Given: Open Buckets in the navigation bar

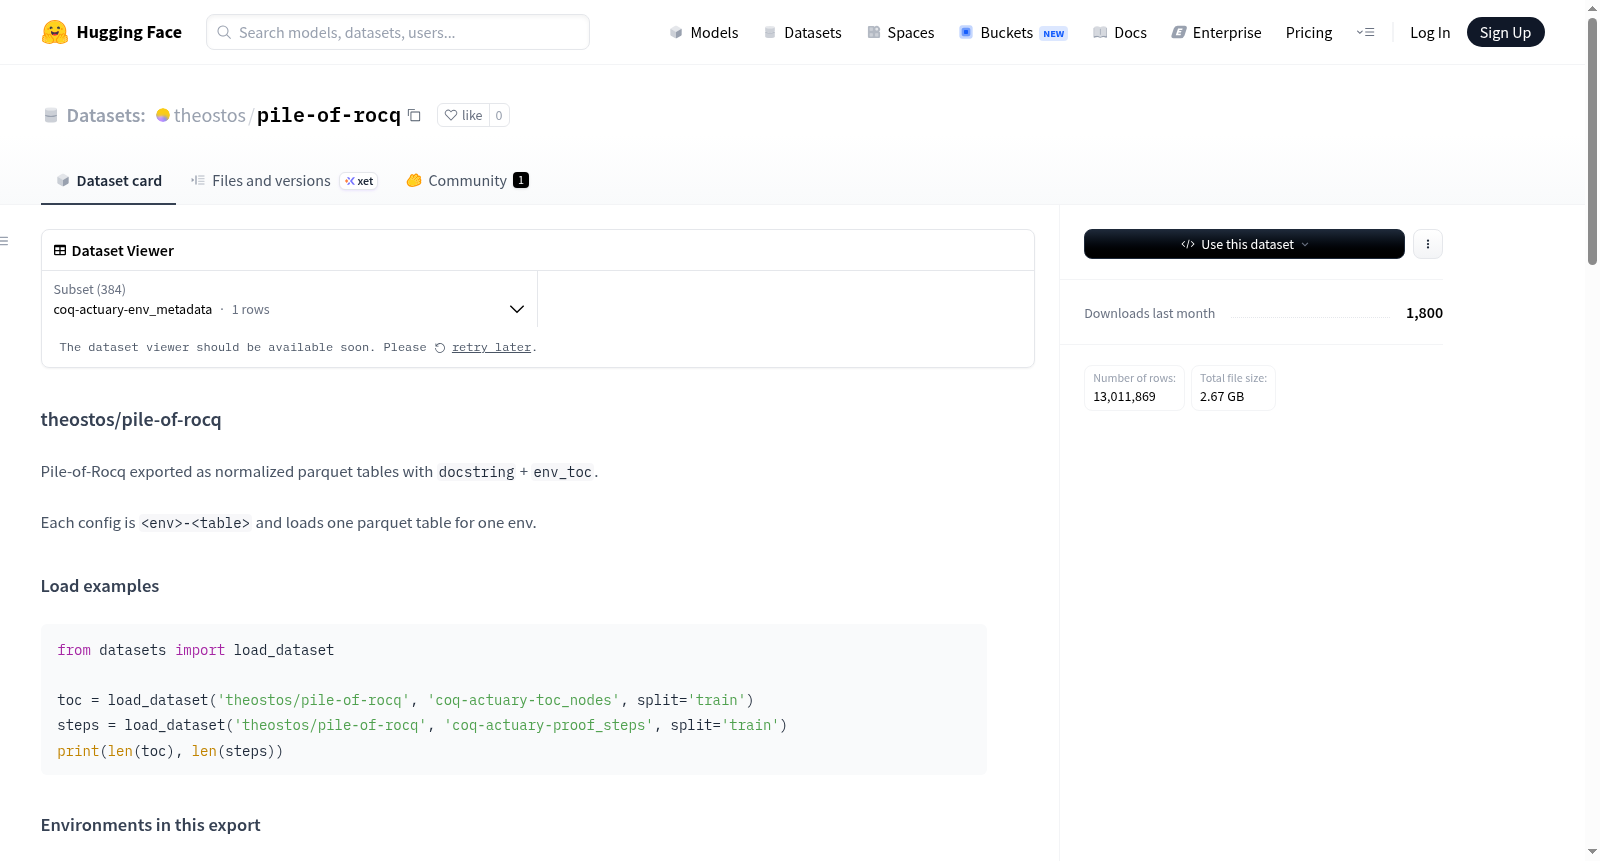Looking at the screenshot, I should [x=1013, y=32].
